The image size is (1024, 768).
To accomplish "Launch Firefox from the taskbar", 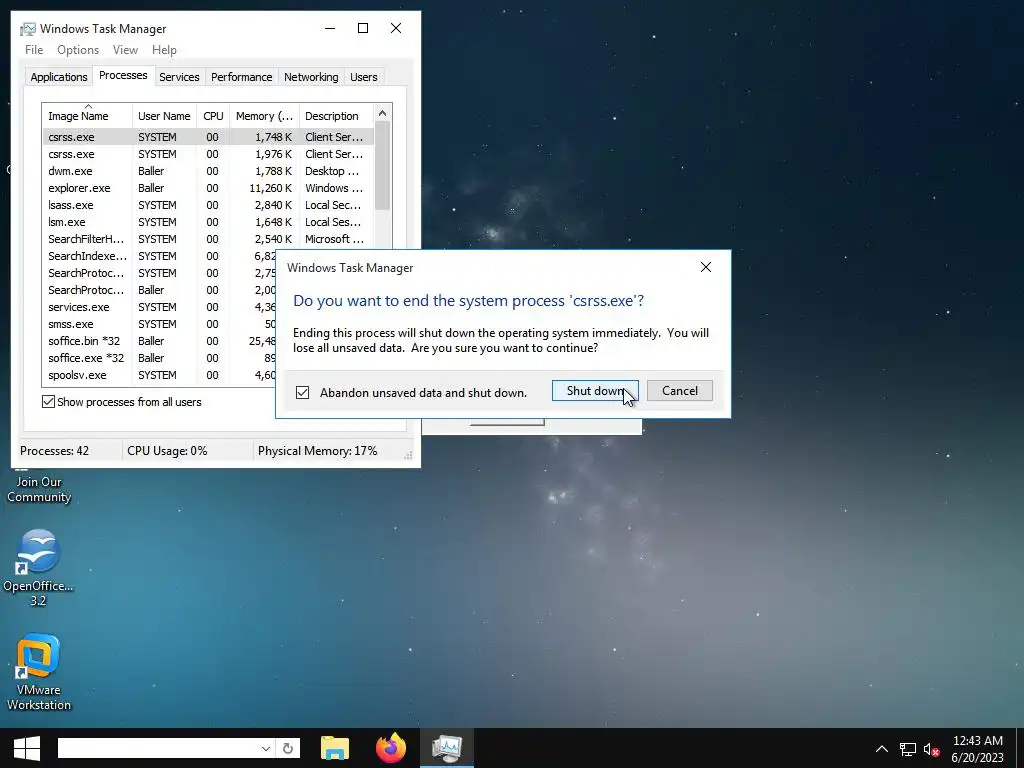I will [391, 748].
